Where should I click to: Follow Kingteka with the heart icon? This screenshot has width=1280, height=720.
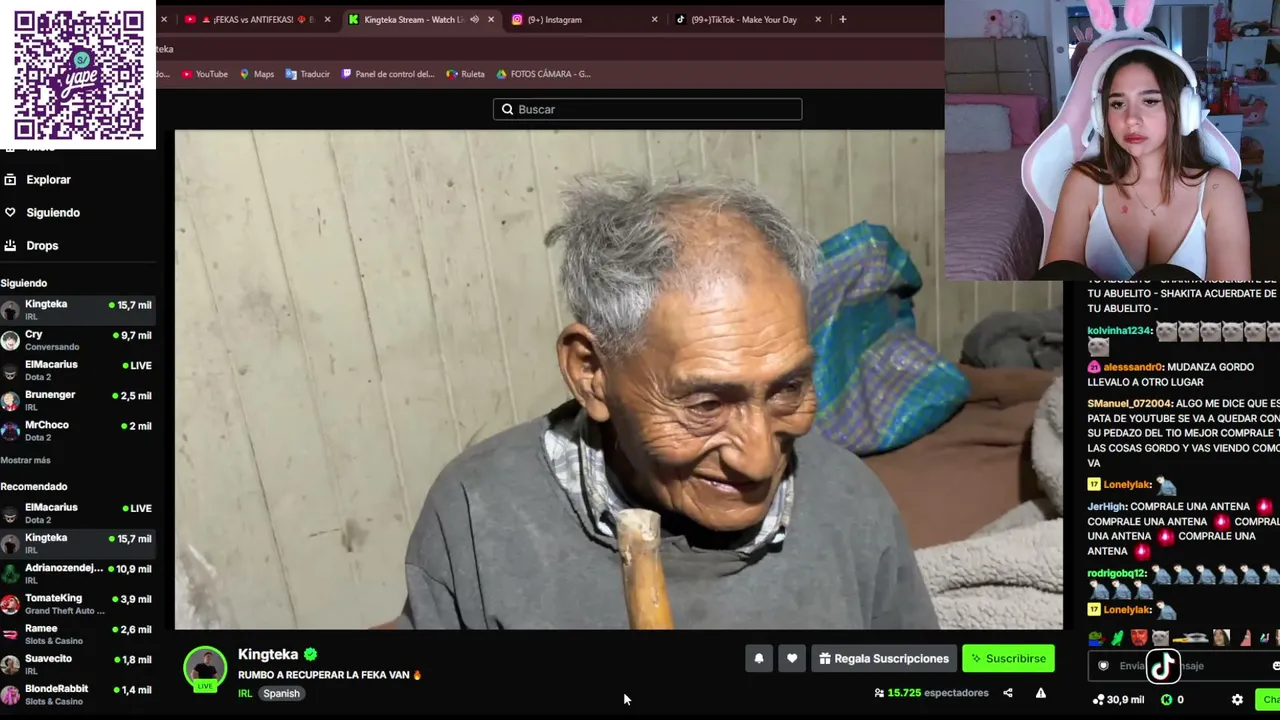coord(792,658)
